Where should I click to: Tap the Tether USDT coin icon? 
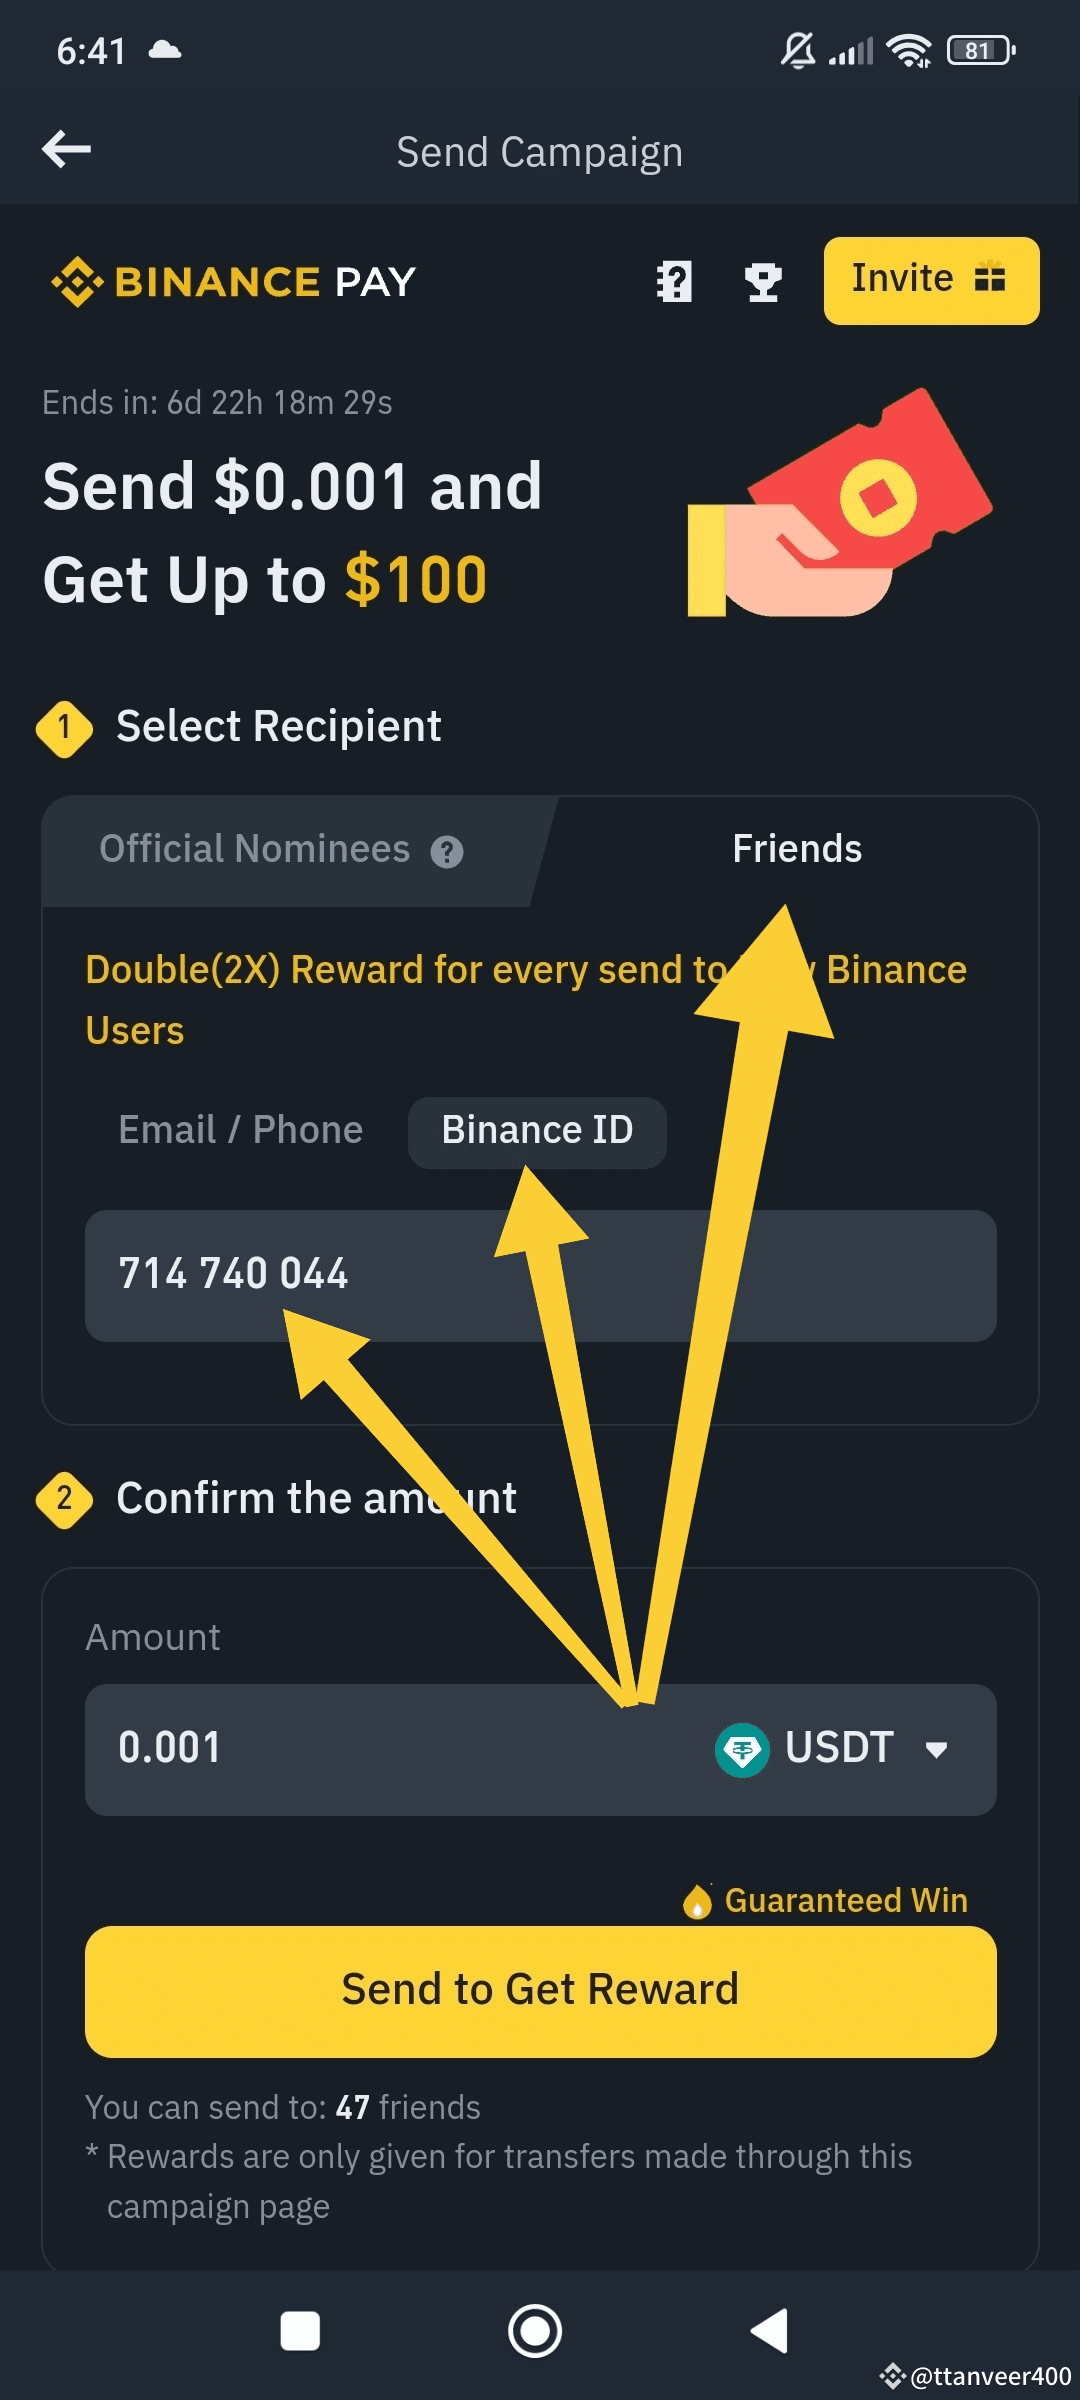742,1750
